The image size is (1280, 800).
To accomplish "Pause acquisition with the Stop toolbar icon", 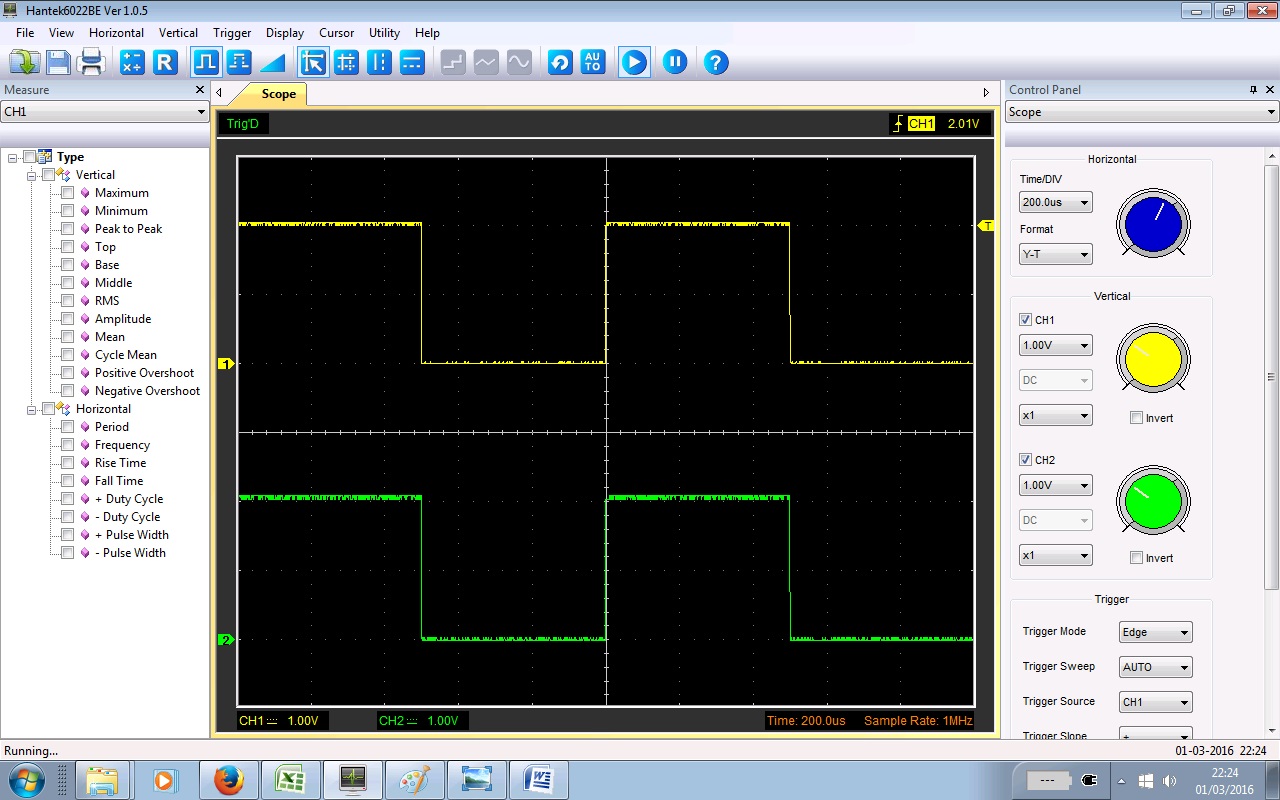I will point(675,62).
